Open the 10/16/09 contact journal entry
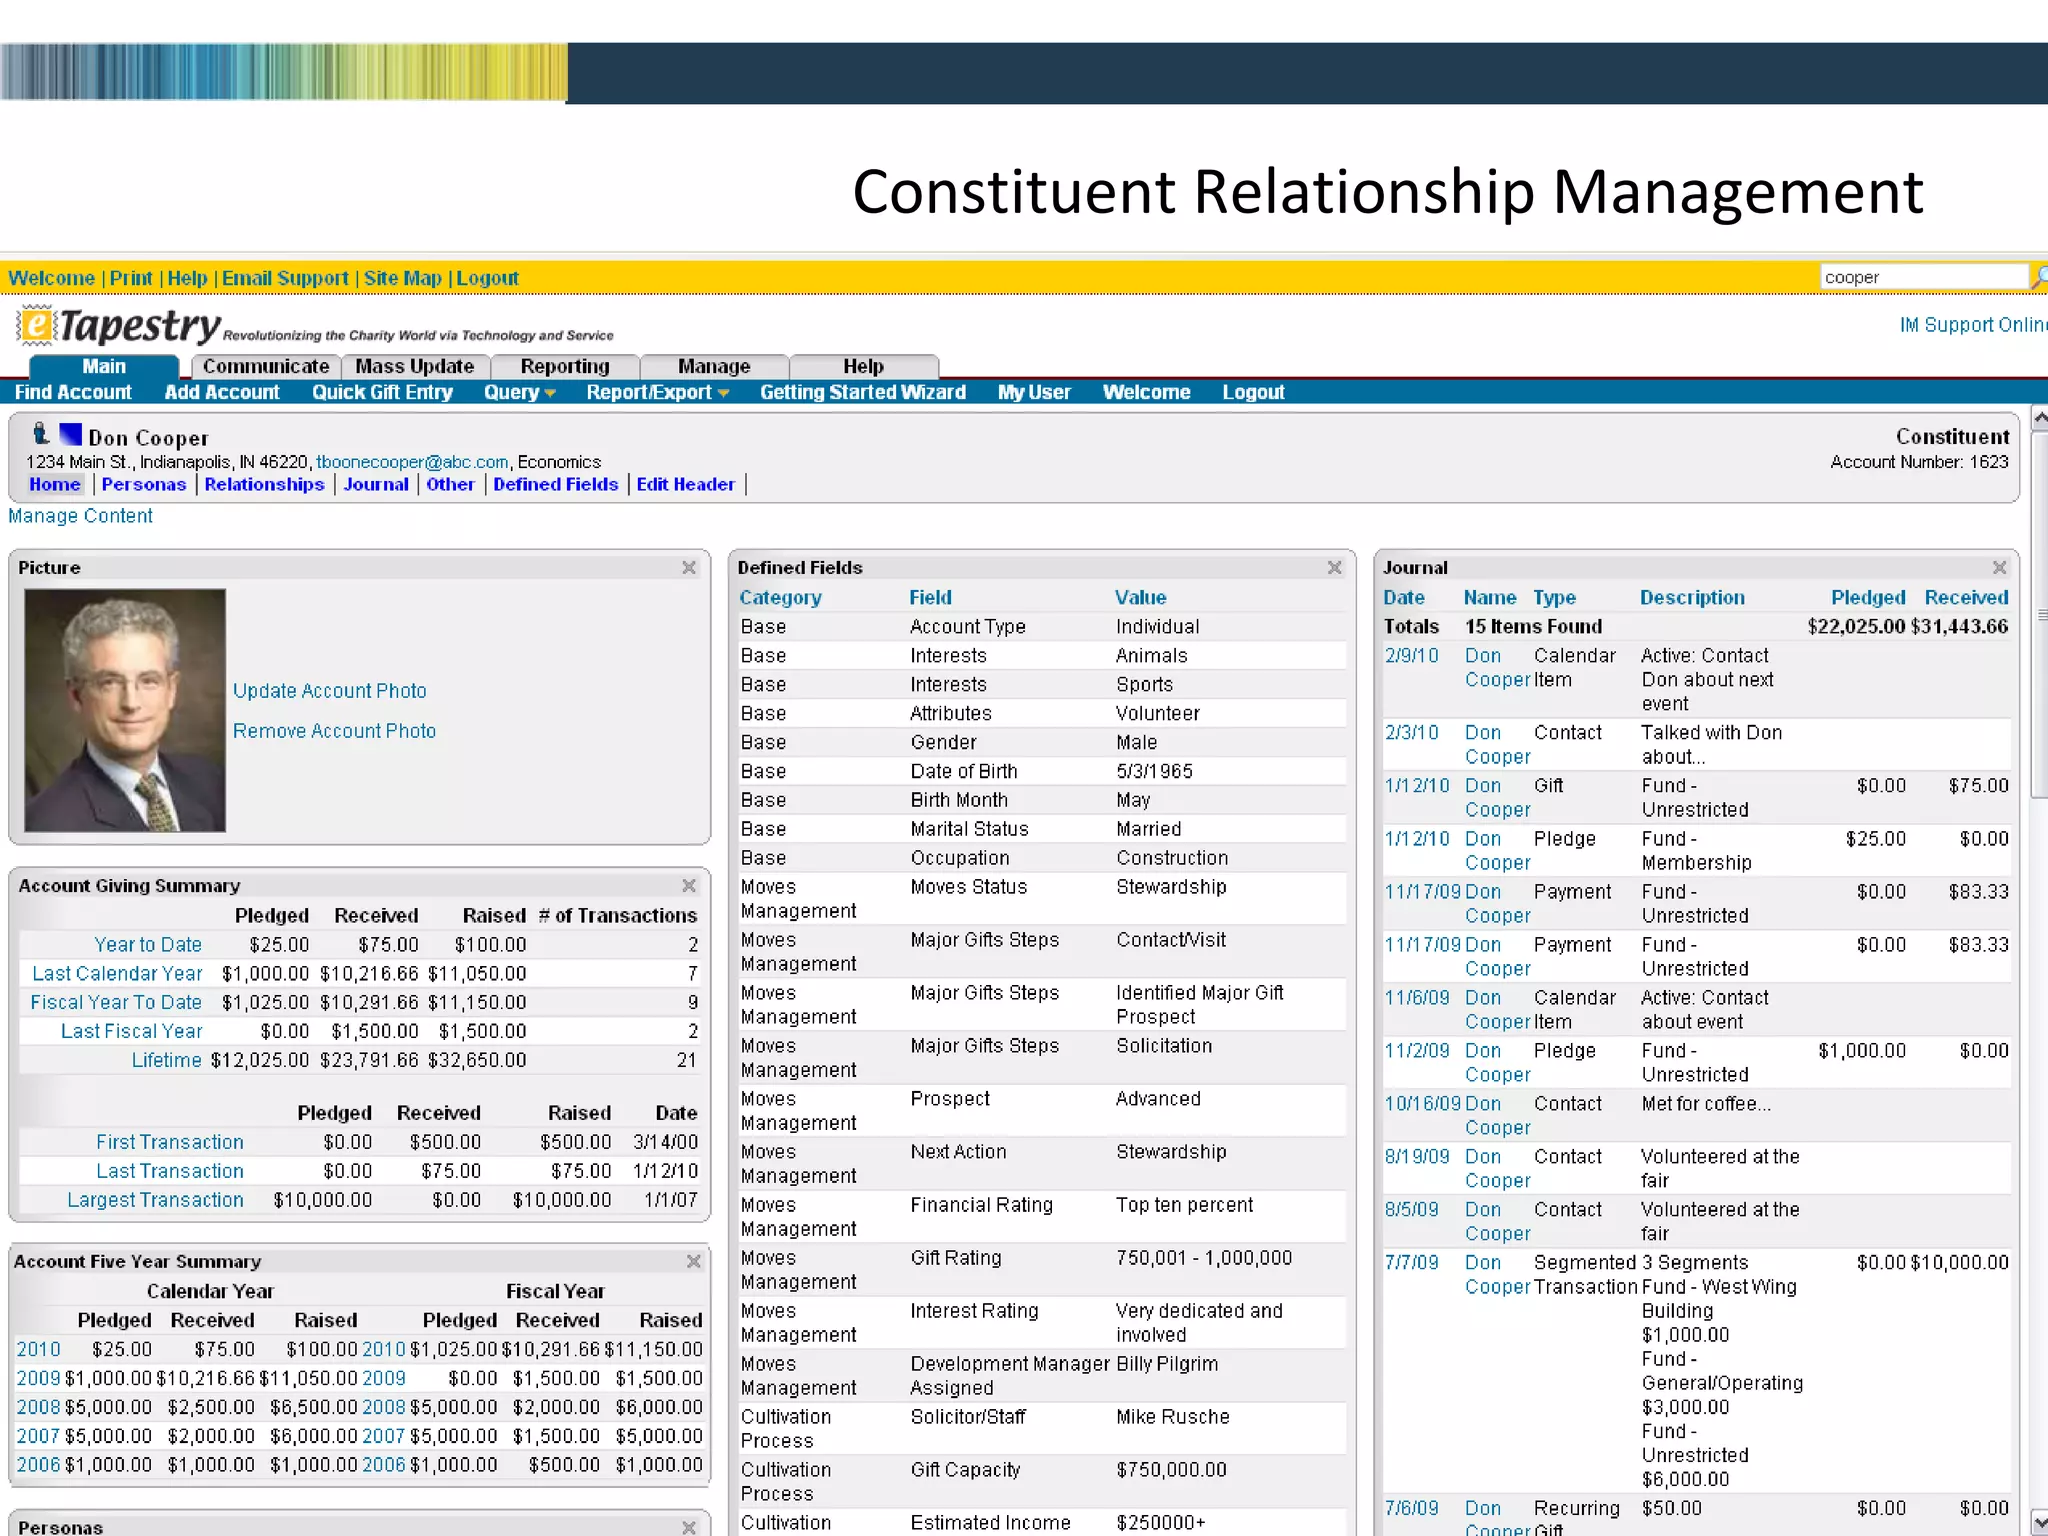Image resolution: width=2048 pixels, height=1536 pixels. (1423, 1104)
